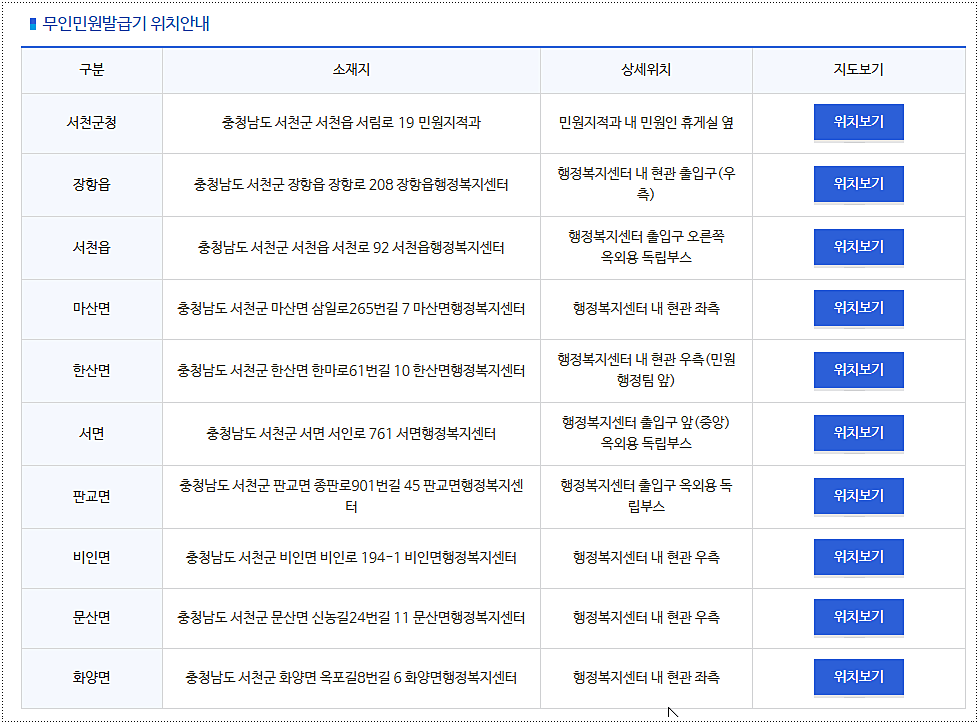
Task: Select the 한산면 row label
Action: [x=92, y=371]
